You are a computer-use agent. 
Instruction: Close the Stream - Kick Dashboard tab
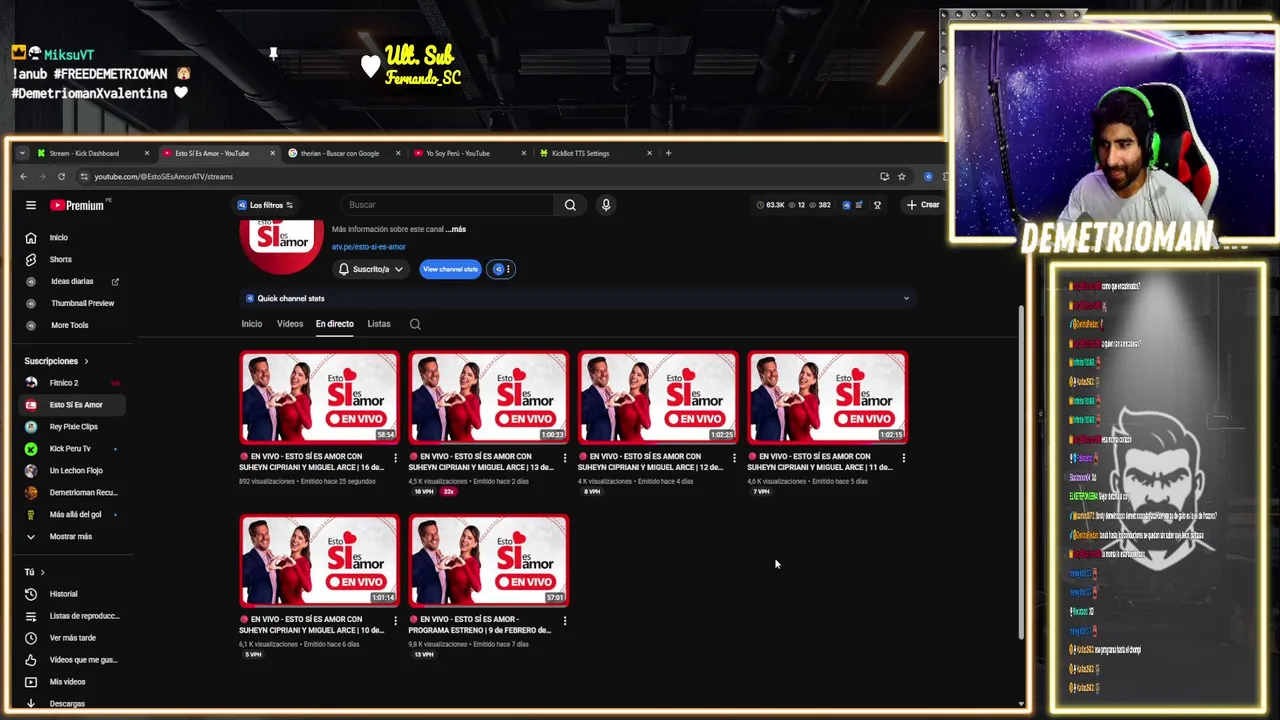point(146,153)
